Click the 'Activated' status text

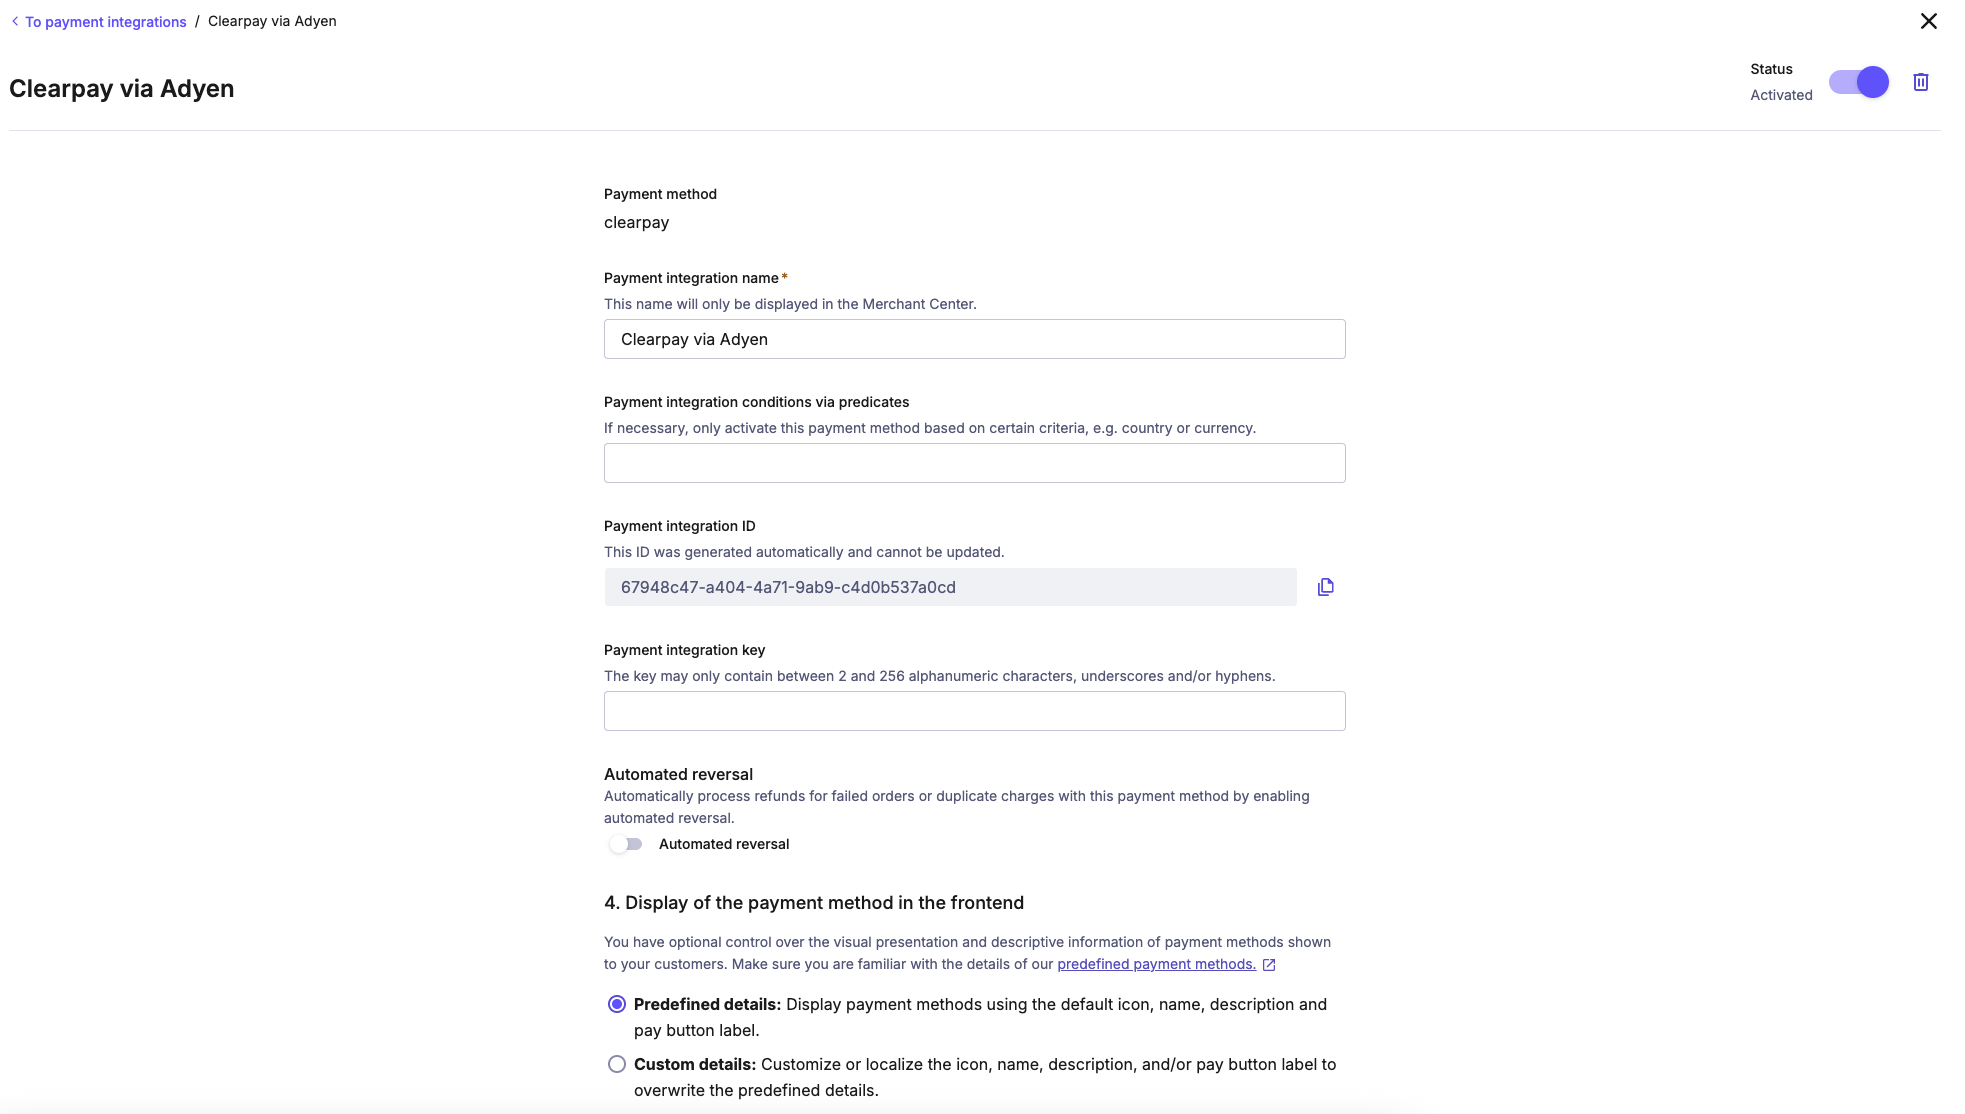pyautogui.click(x=1781, y=95)
